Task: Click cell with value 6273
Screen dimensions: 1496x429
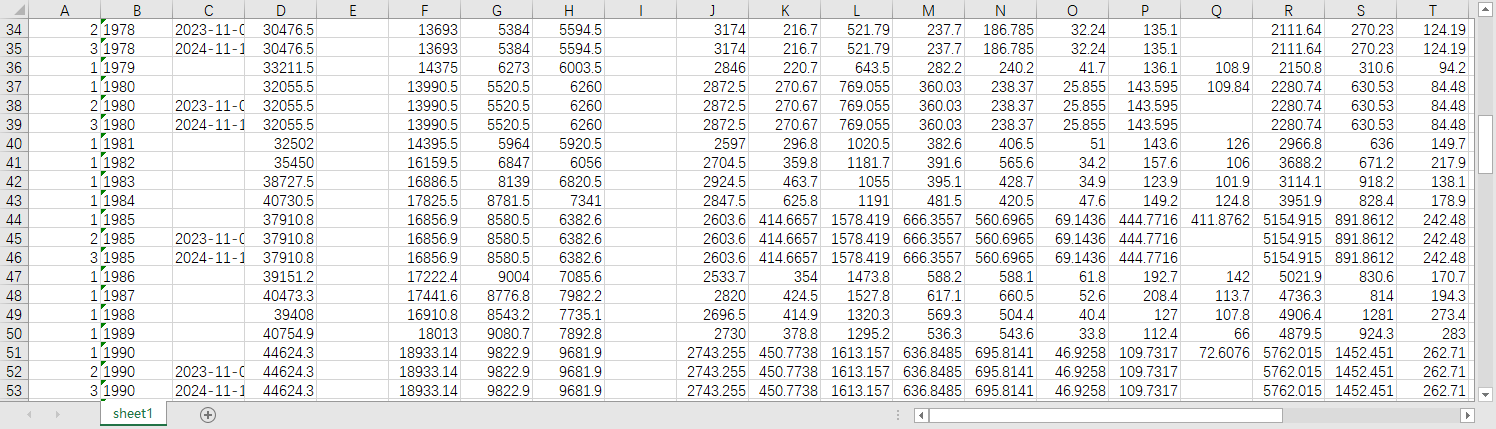Action: 497,68
